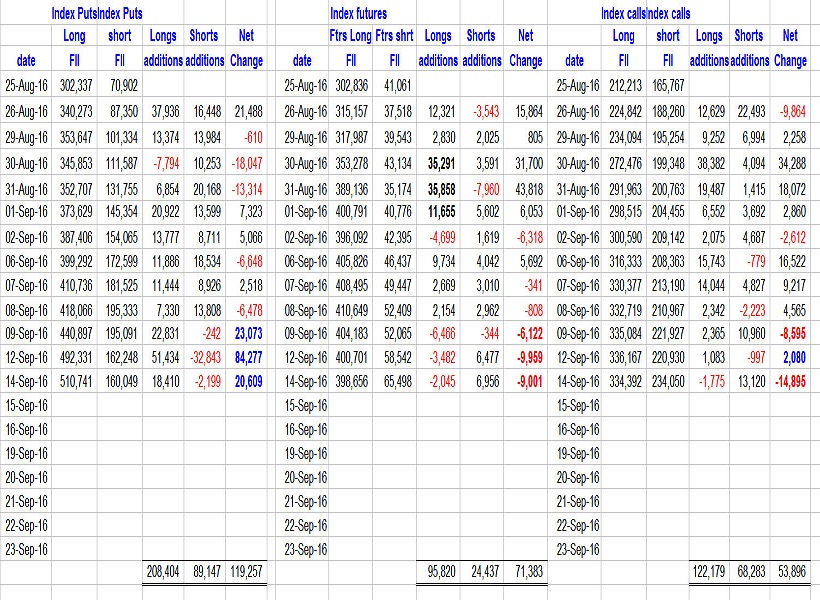Select the red -14,895 value in Index calls
This screenshot has height=600, width=820.
(x=790, y=381)
